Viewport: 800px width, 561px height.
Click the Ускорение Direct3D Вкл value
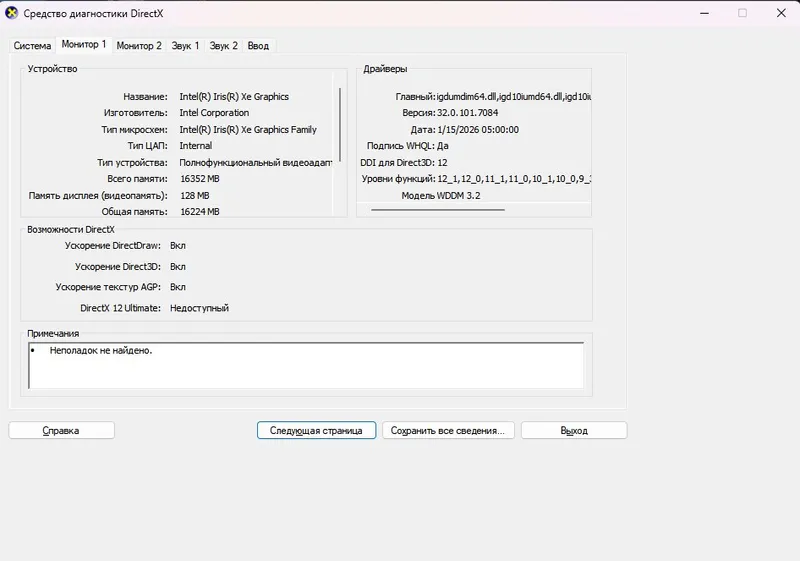[x=178, y=267]
